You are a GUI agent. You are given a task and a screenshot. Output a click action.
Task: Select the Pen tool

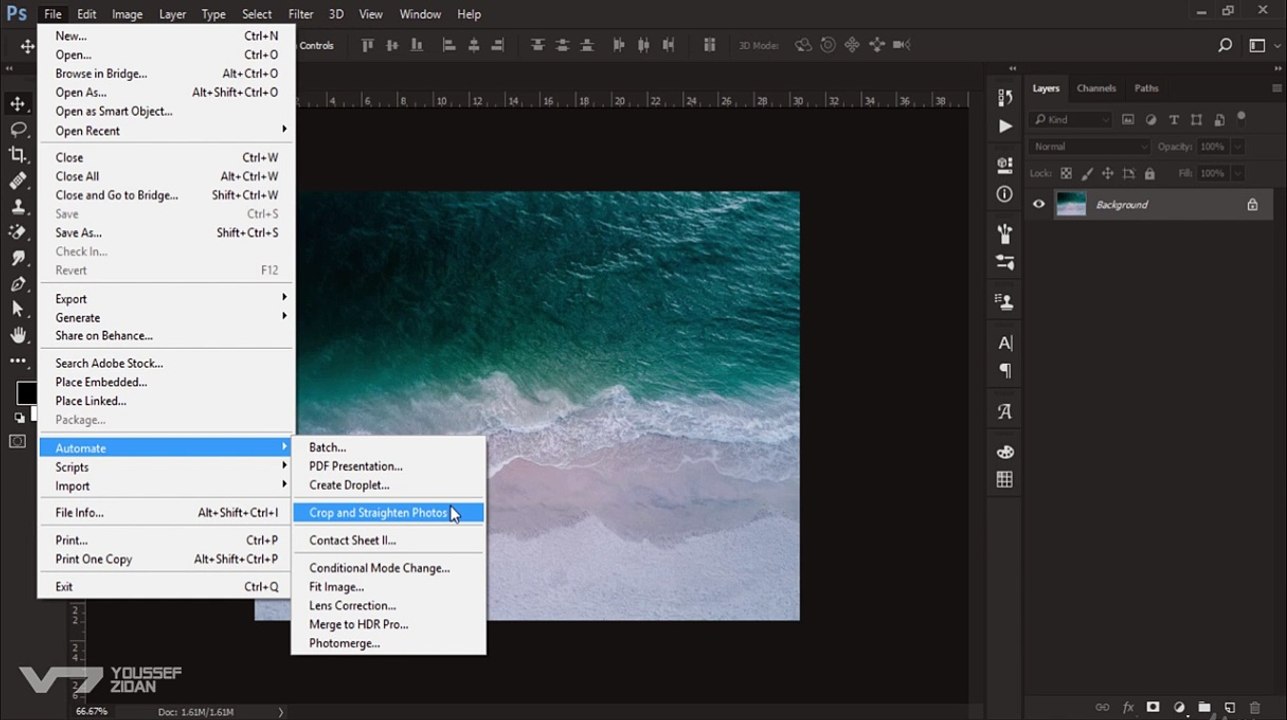[x=18, y=284]
